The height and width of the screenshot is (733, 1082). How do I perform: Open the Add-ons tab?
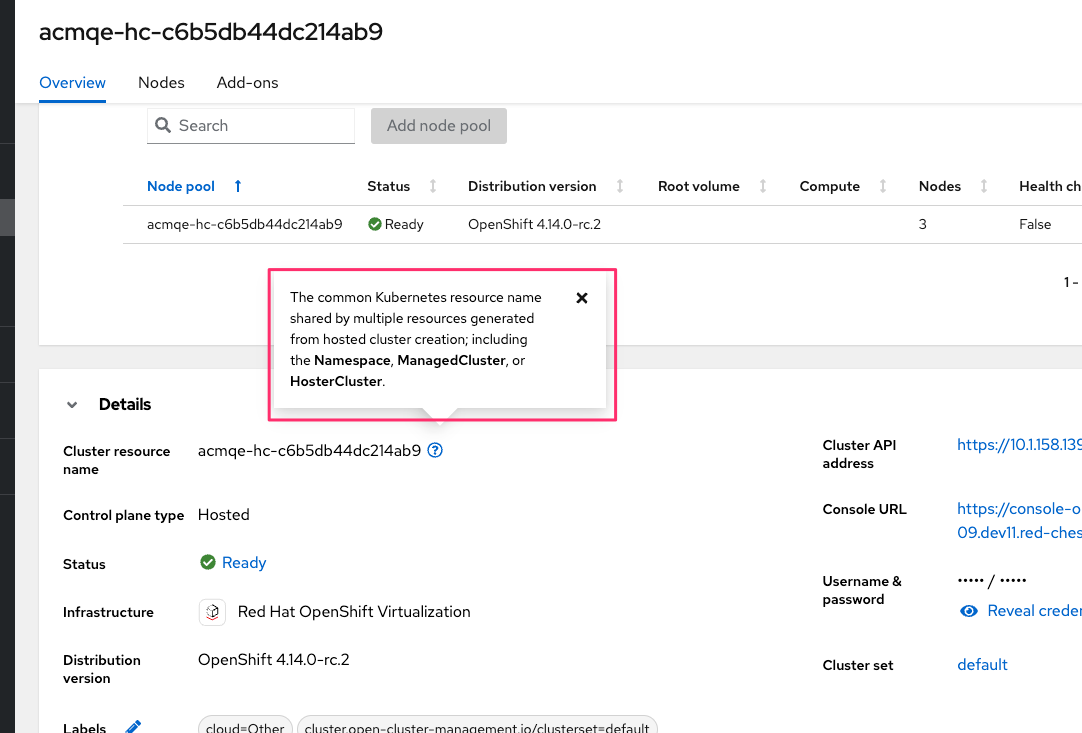pos(247,83)
